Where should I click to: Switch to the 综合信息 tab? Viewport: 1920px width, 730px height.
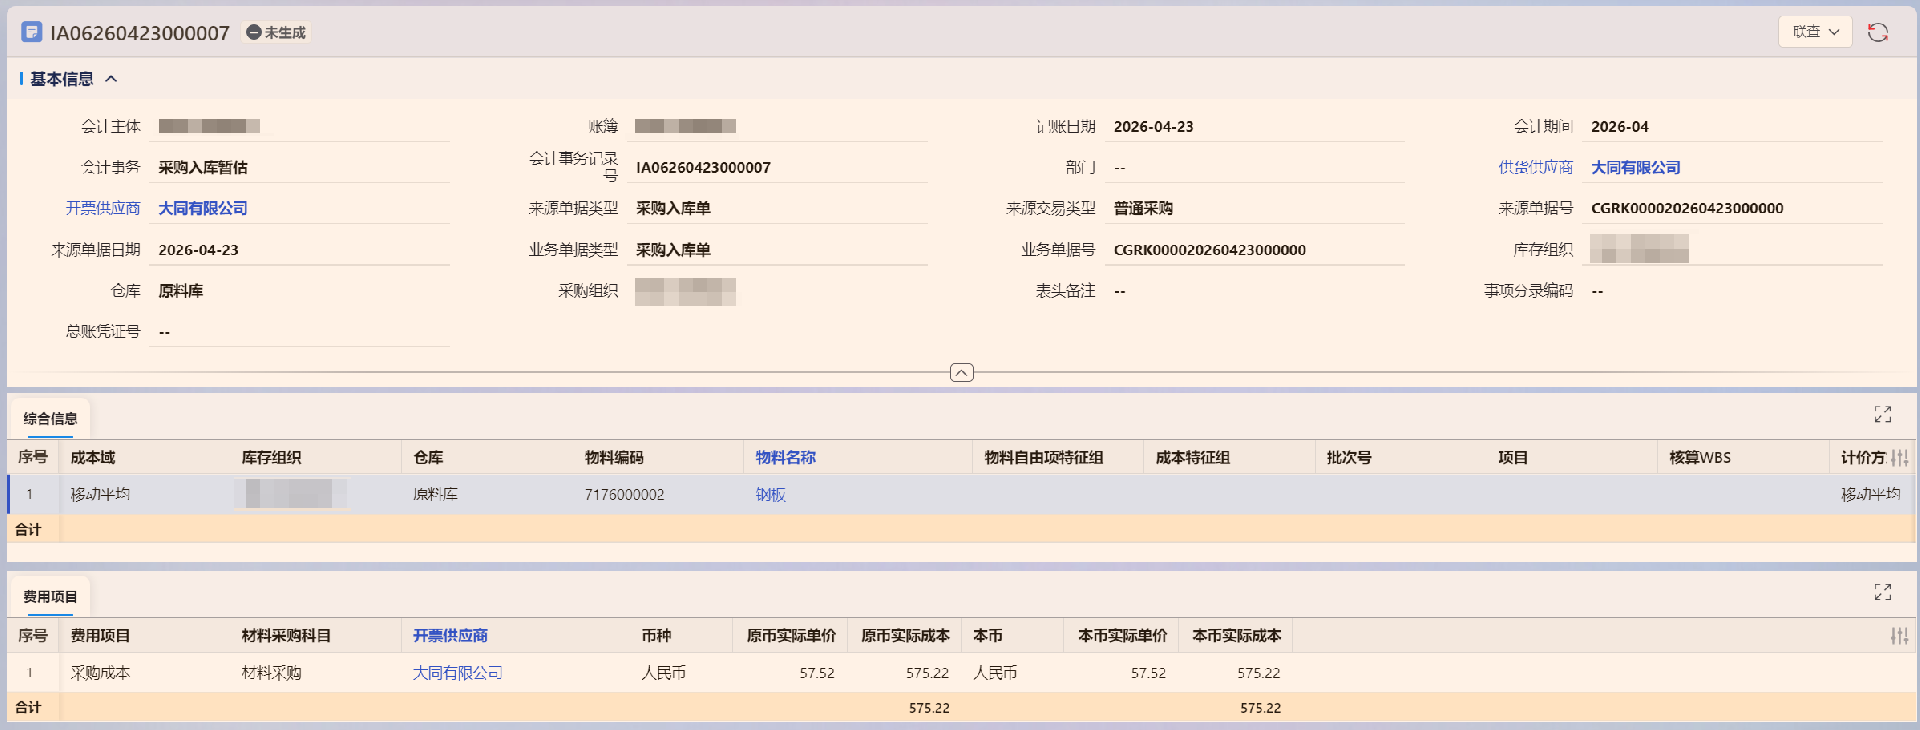50,418
